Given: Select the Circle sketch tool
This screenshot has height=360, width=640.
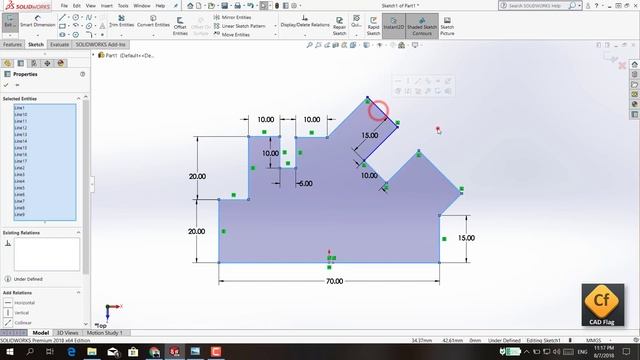Looking at the screenshot, I should pos(76,17).
